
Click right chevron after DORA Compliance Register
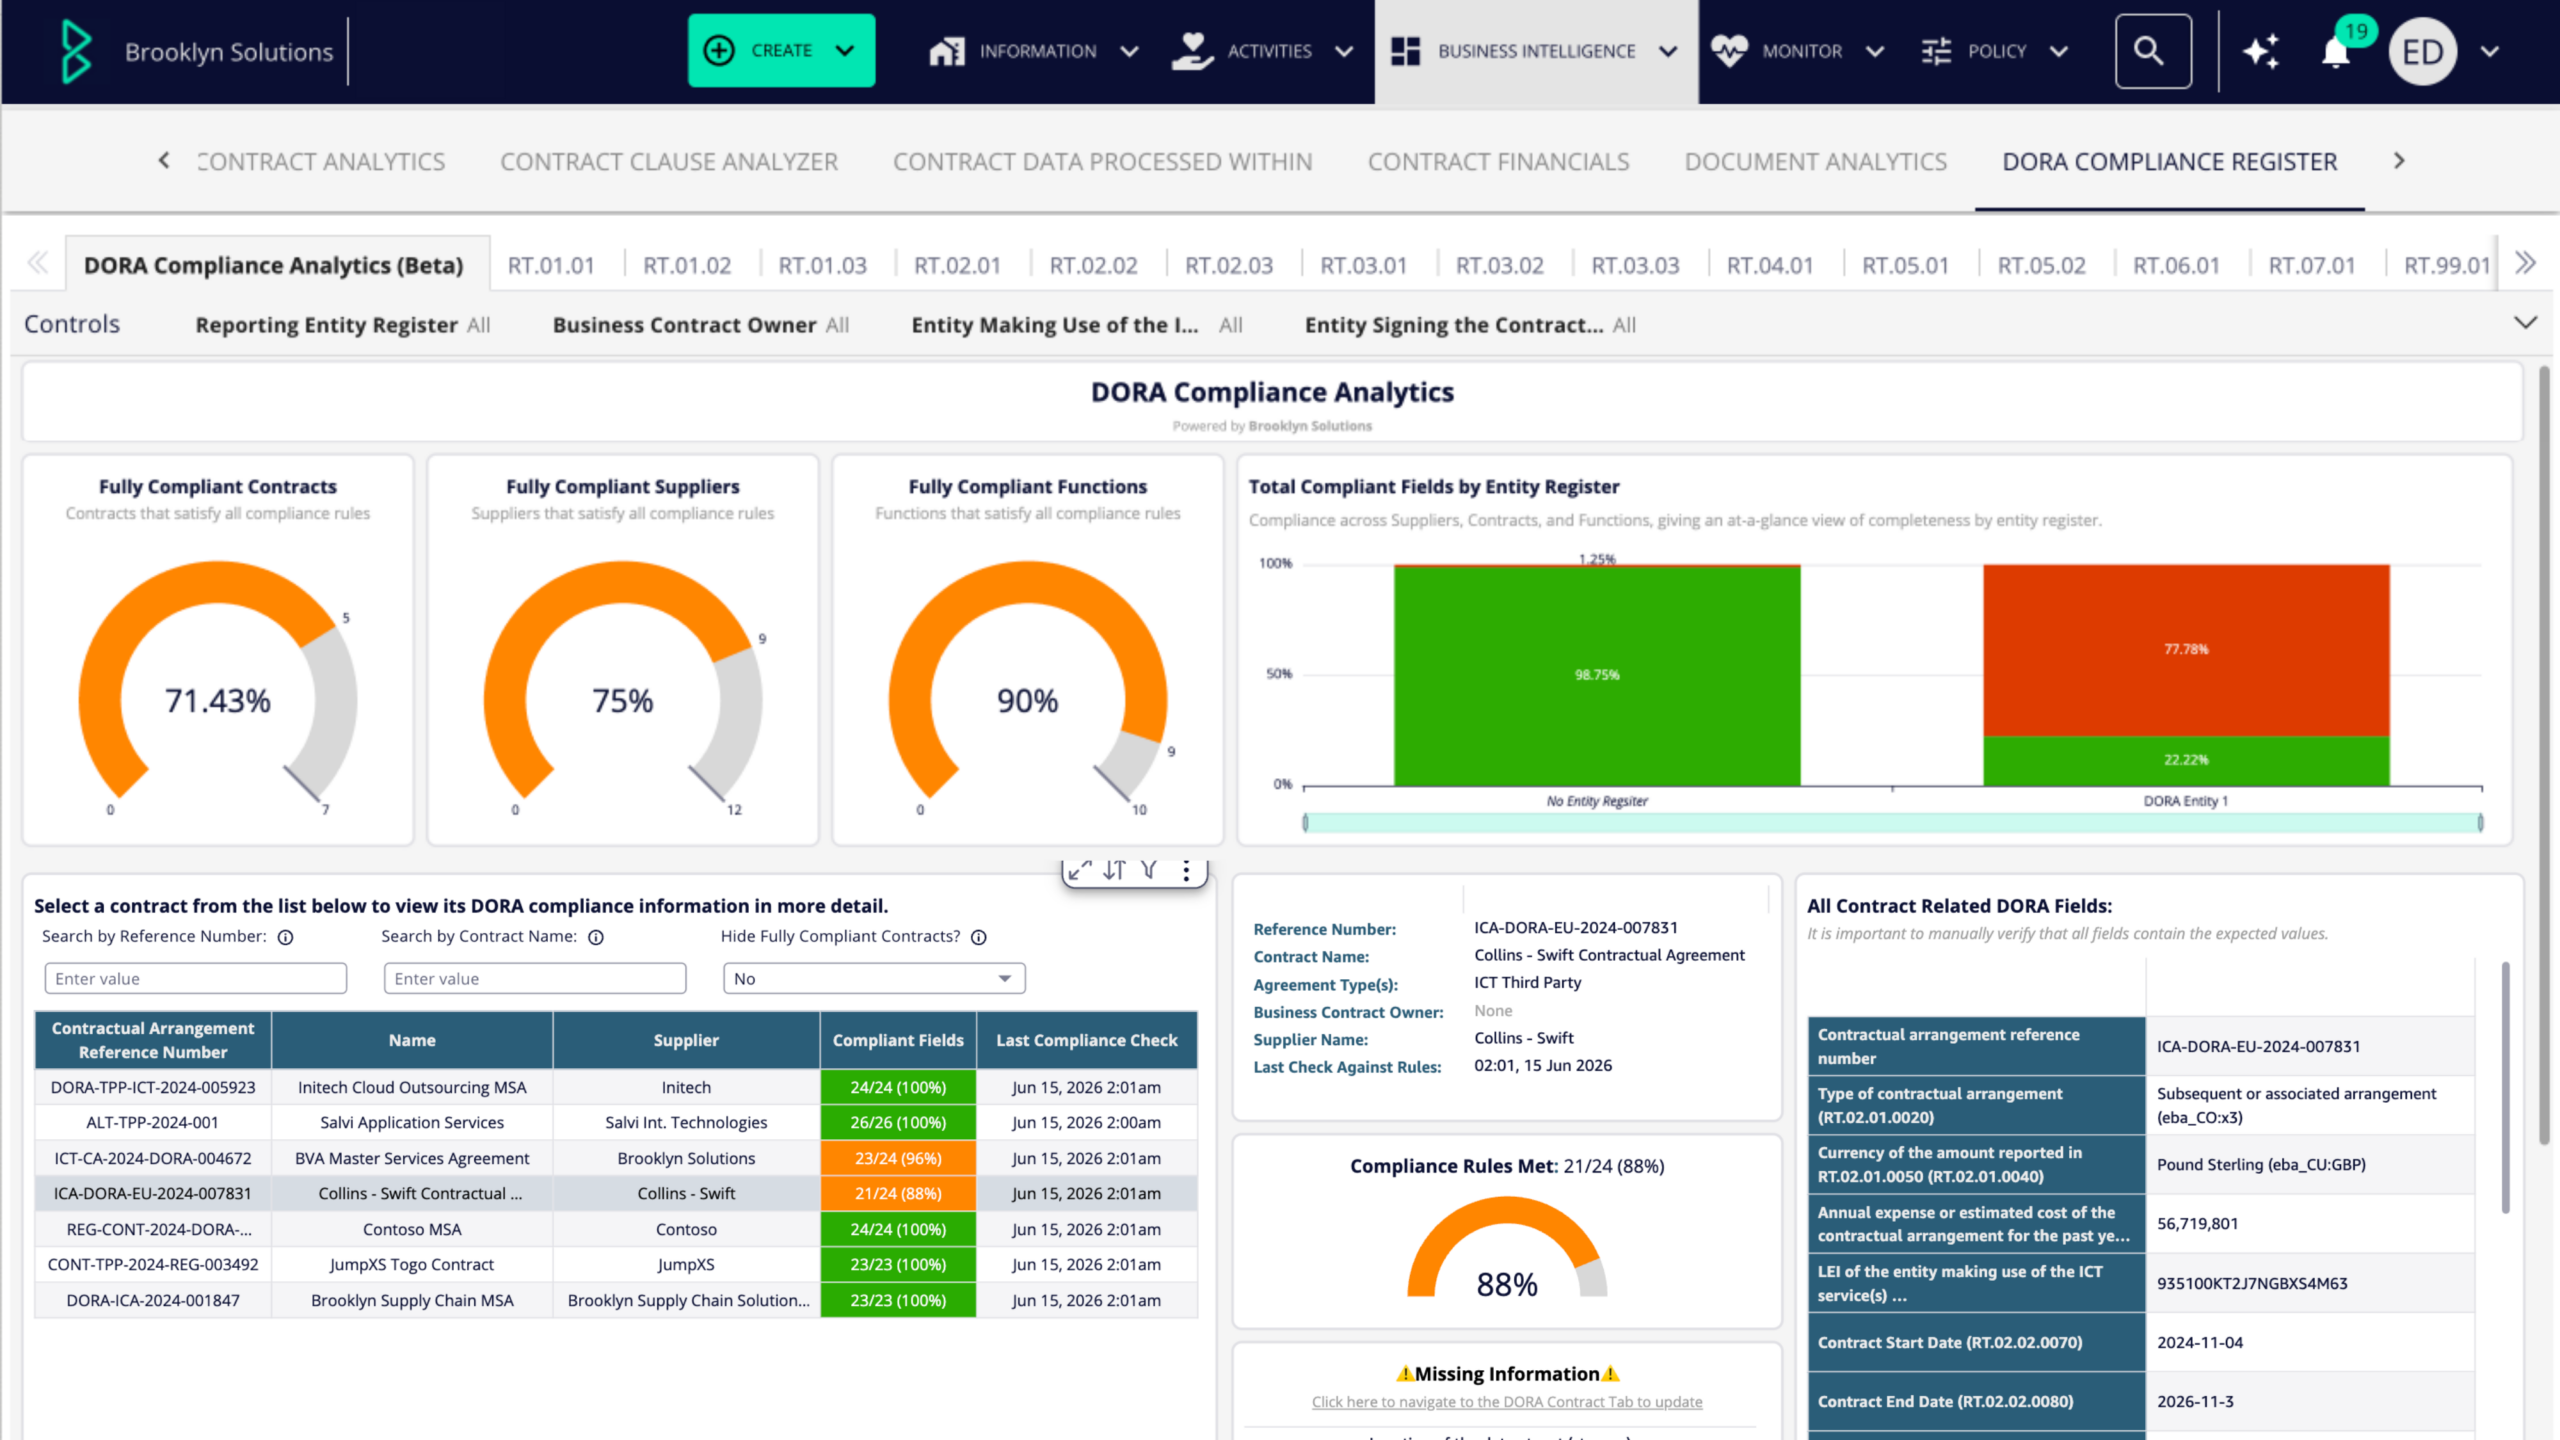pyautogui.click(x=2399, y=160)
